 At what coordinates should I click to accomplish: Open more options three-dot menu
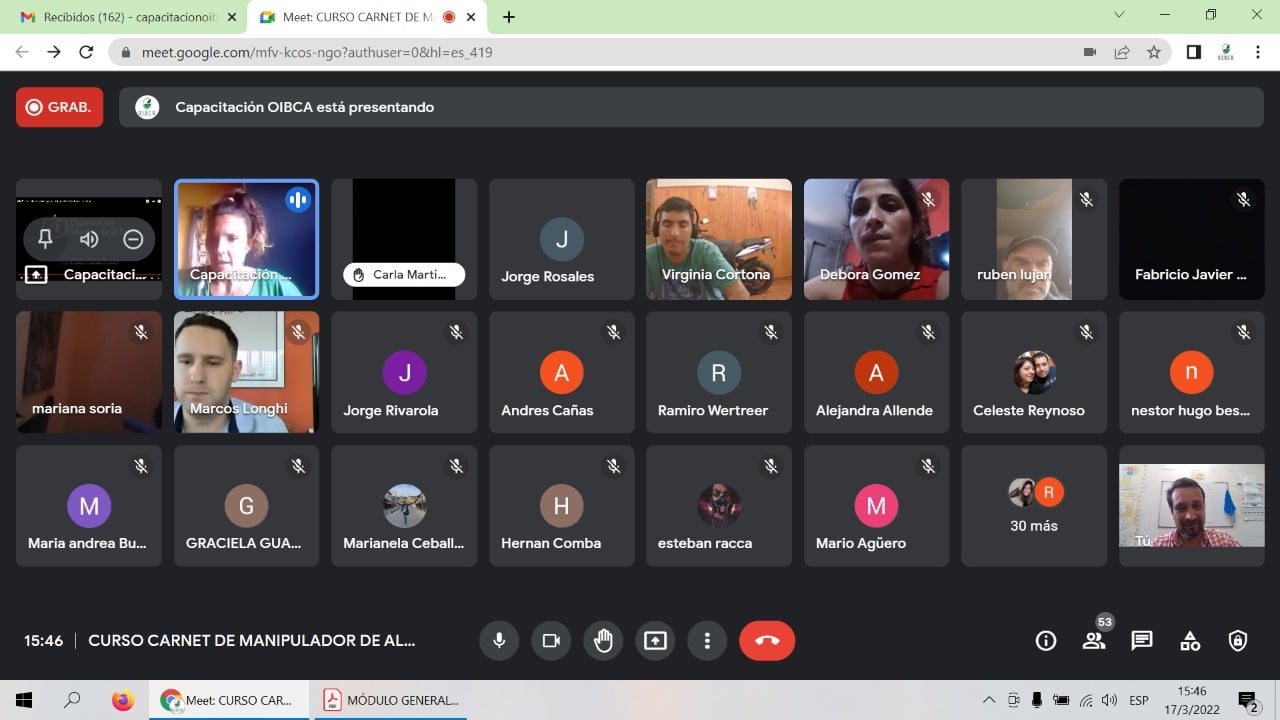[x=707, y=641]
